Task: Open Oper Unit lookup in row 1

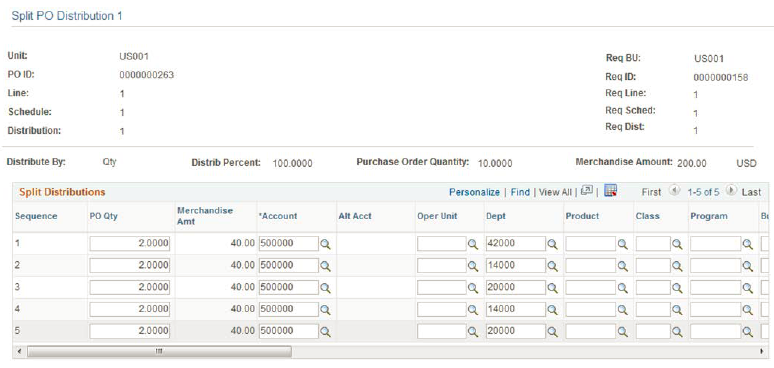Action: 473,244
